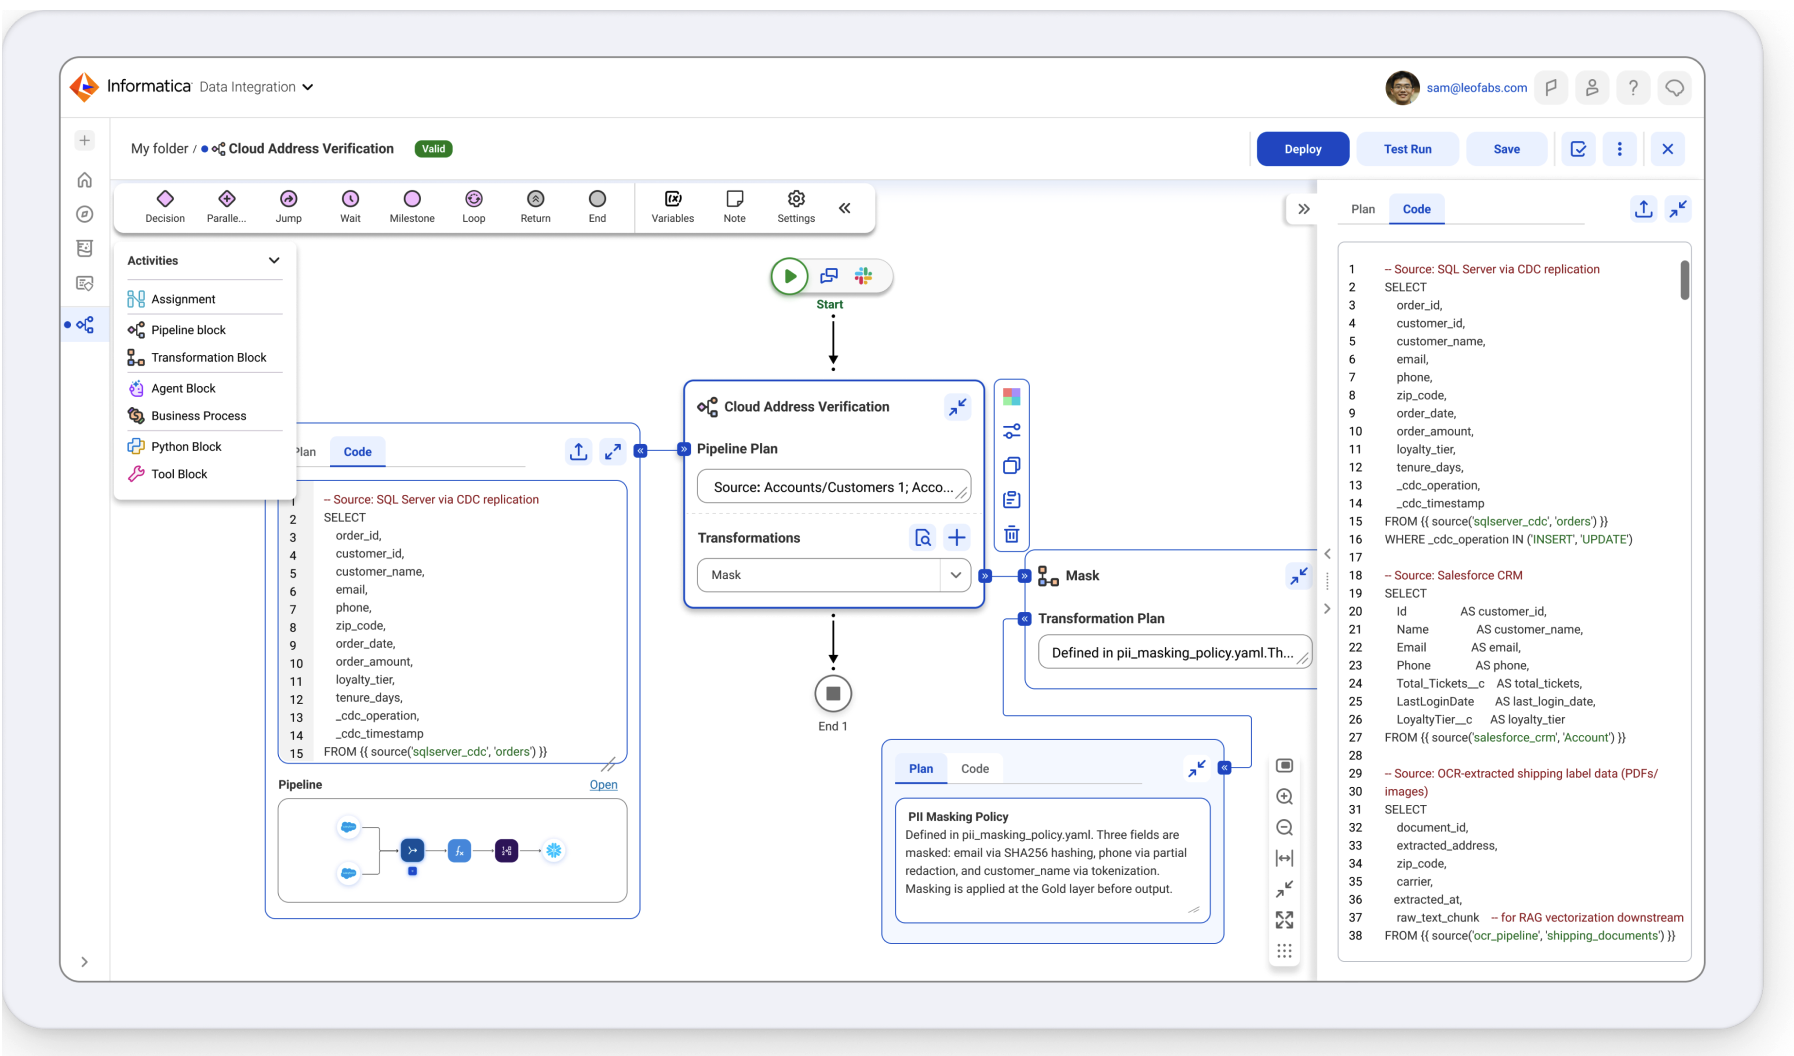Viewport: 1794px width, 1056px height.
Task: Collapse the right code panel with double chevron
Action: pyautogui.click(x=1304, y=209)
